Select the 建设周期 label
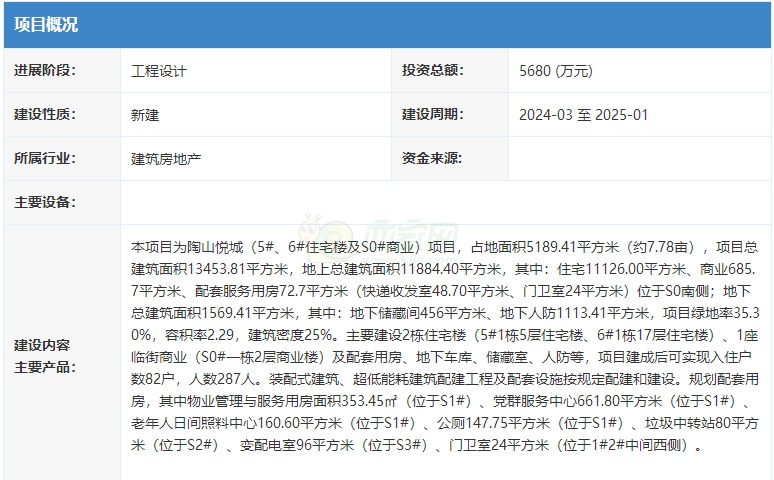The width and height of the screenshot is (774, 480). point(432,115)
